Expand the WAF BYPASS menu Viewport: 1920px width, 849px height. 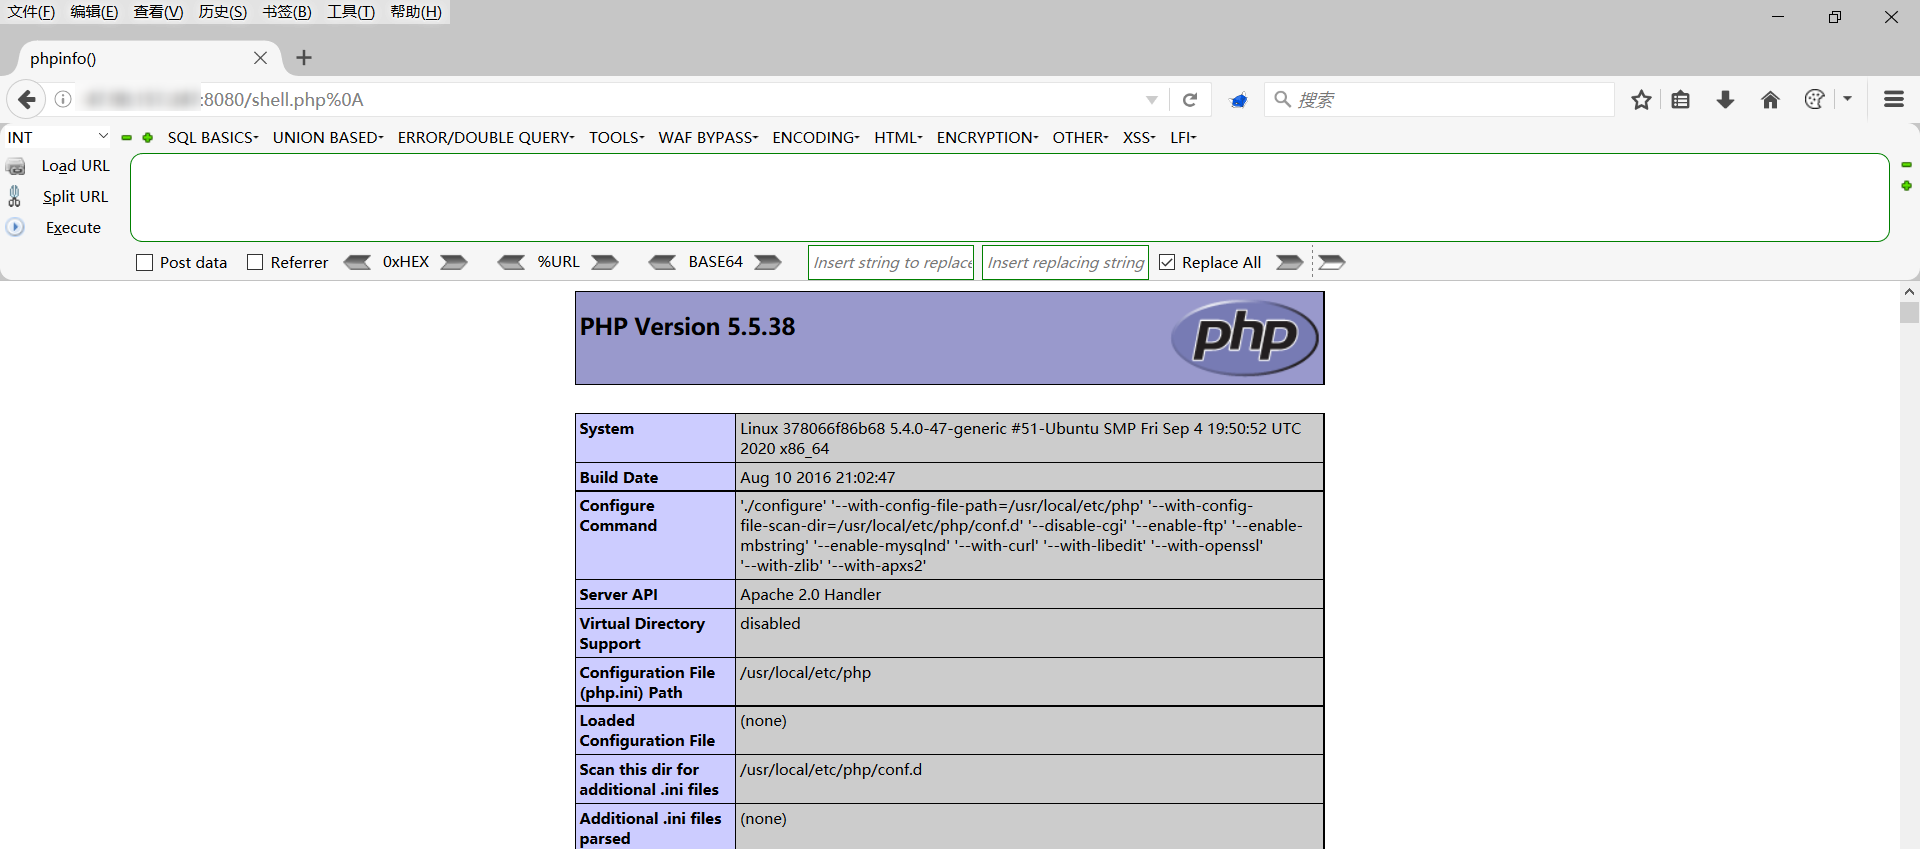(708, 137)
